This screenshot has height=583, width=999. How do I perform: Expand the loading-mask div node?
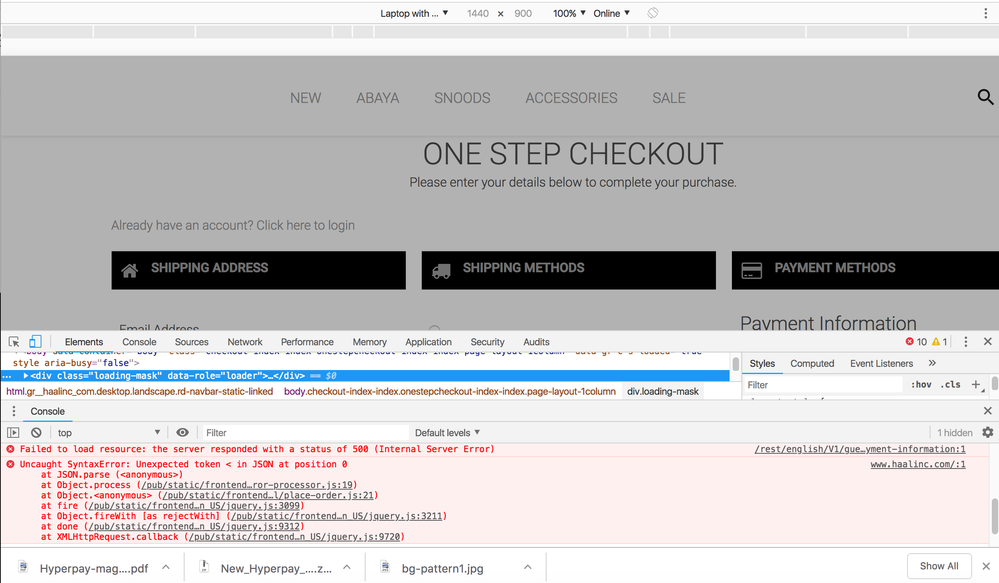26,376
